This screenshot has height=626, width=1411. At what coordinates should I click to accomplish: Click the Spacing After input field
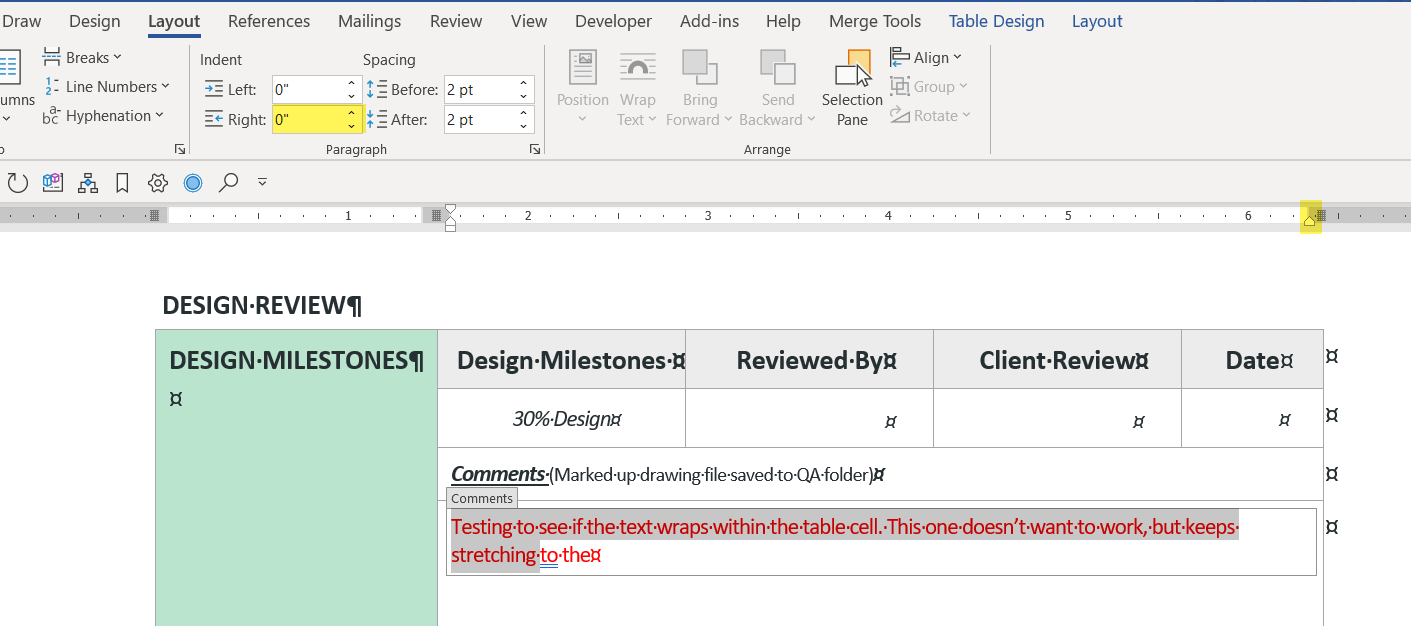tap(479, 119)
